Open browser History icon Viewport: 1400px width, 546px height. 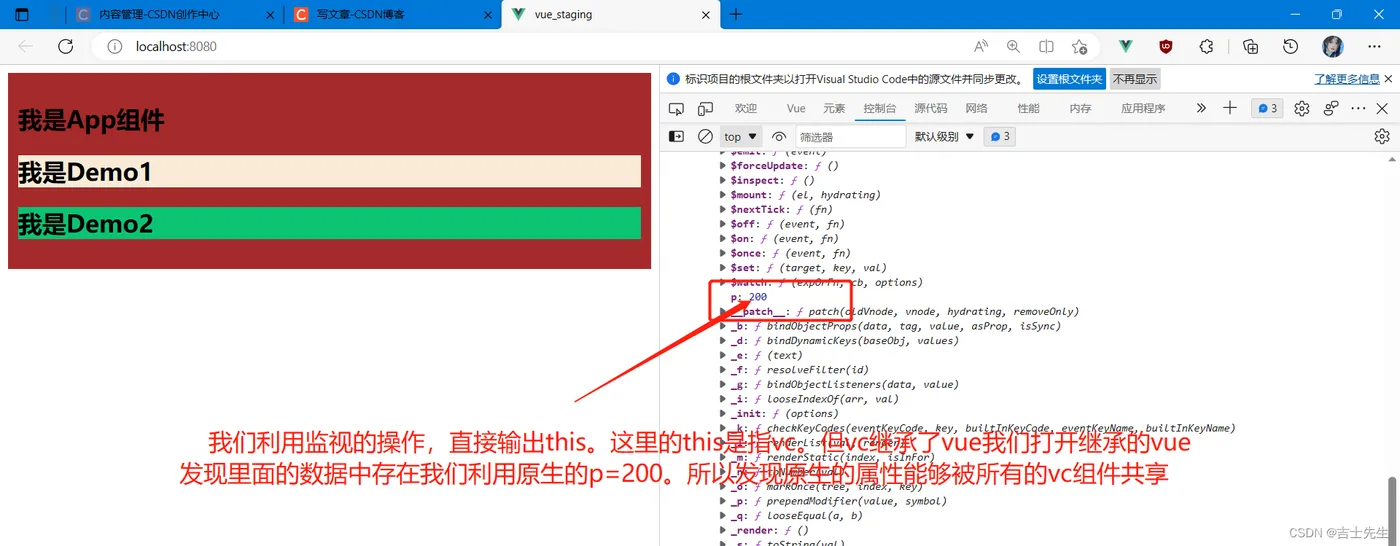tap(1291, 46)
